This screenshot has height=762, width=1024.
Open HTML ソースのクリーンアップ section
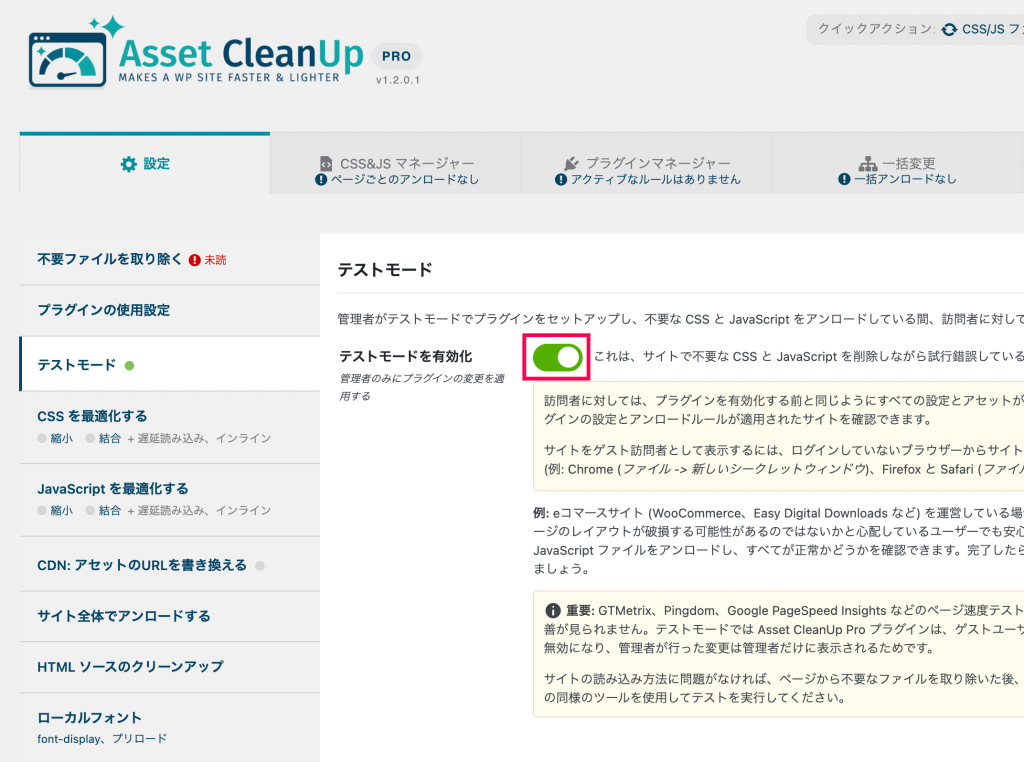pyautogui.click(x=170, y=667)
